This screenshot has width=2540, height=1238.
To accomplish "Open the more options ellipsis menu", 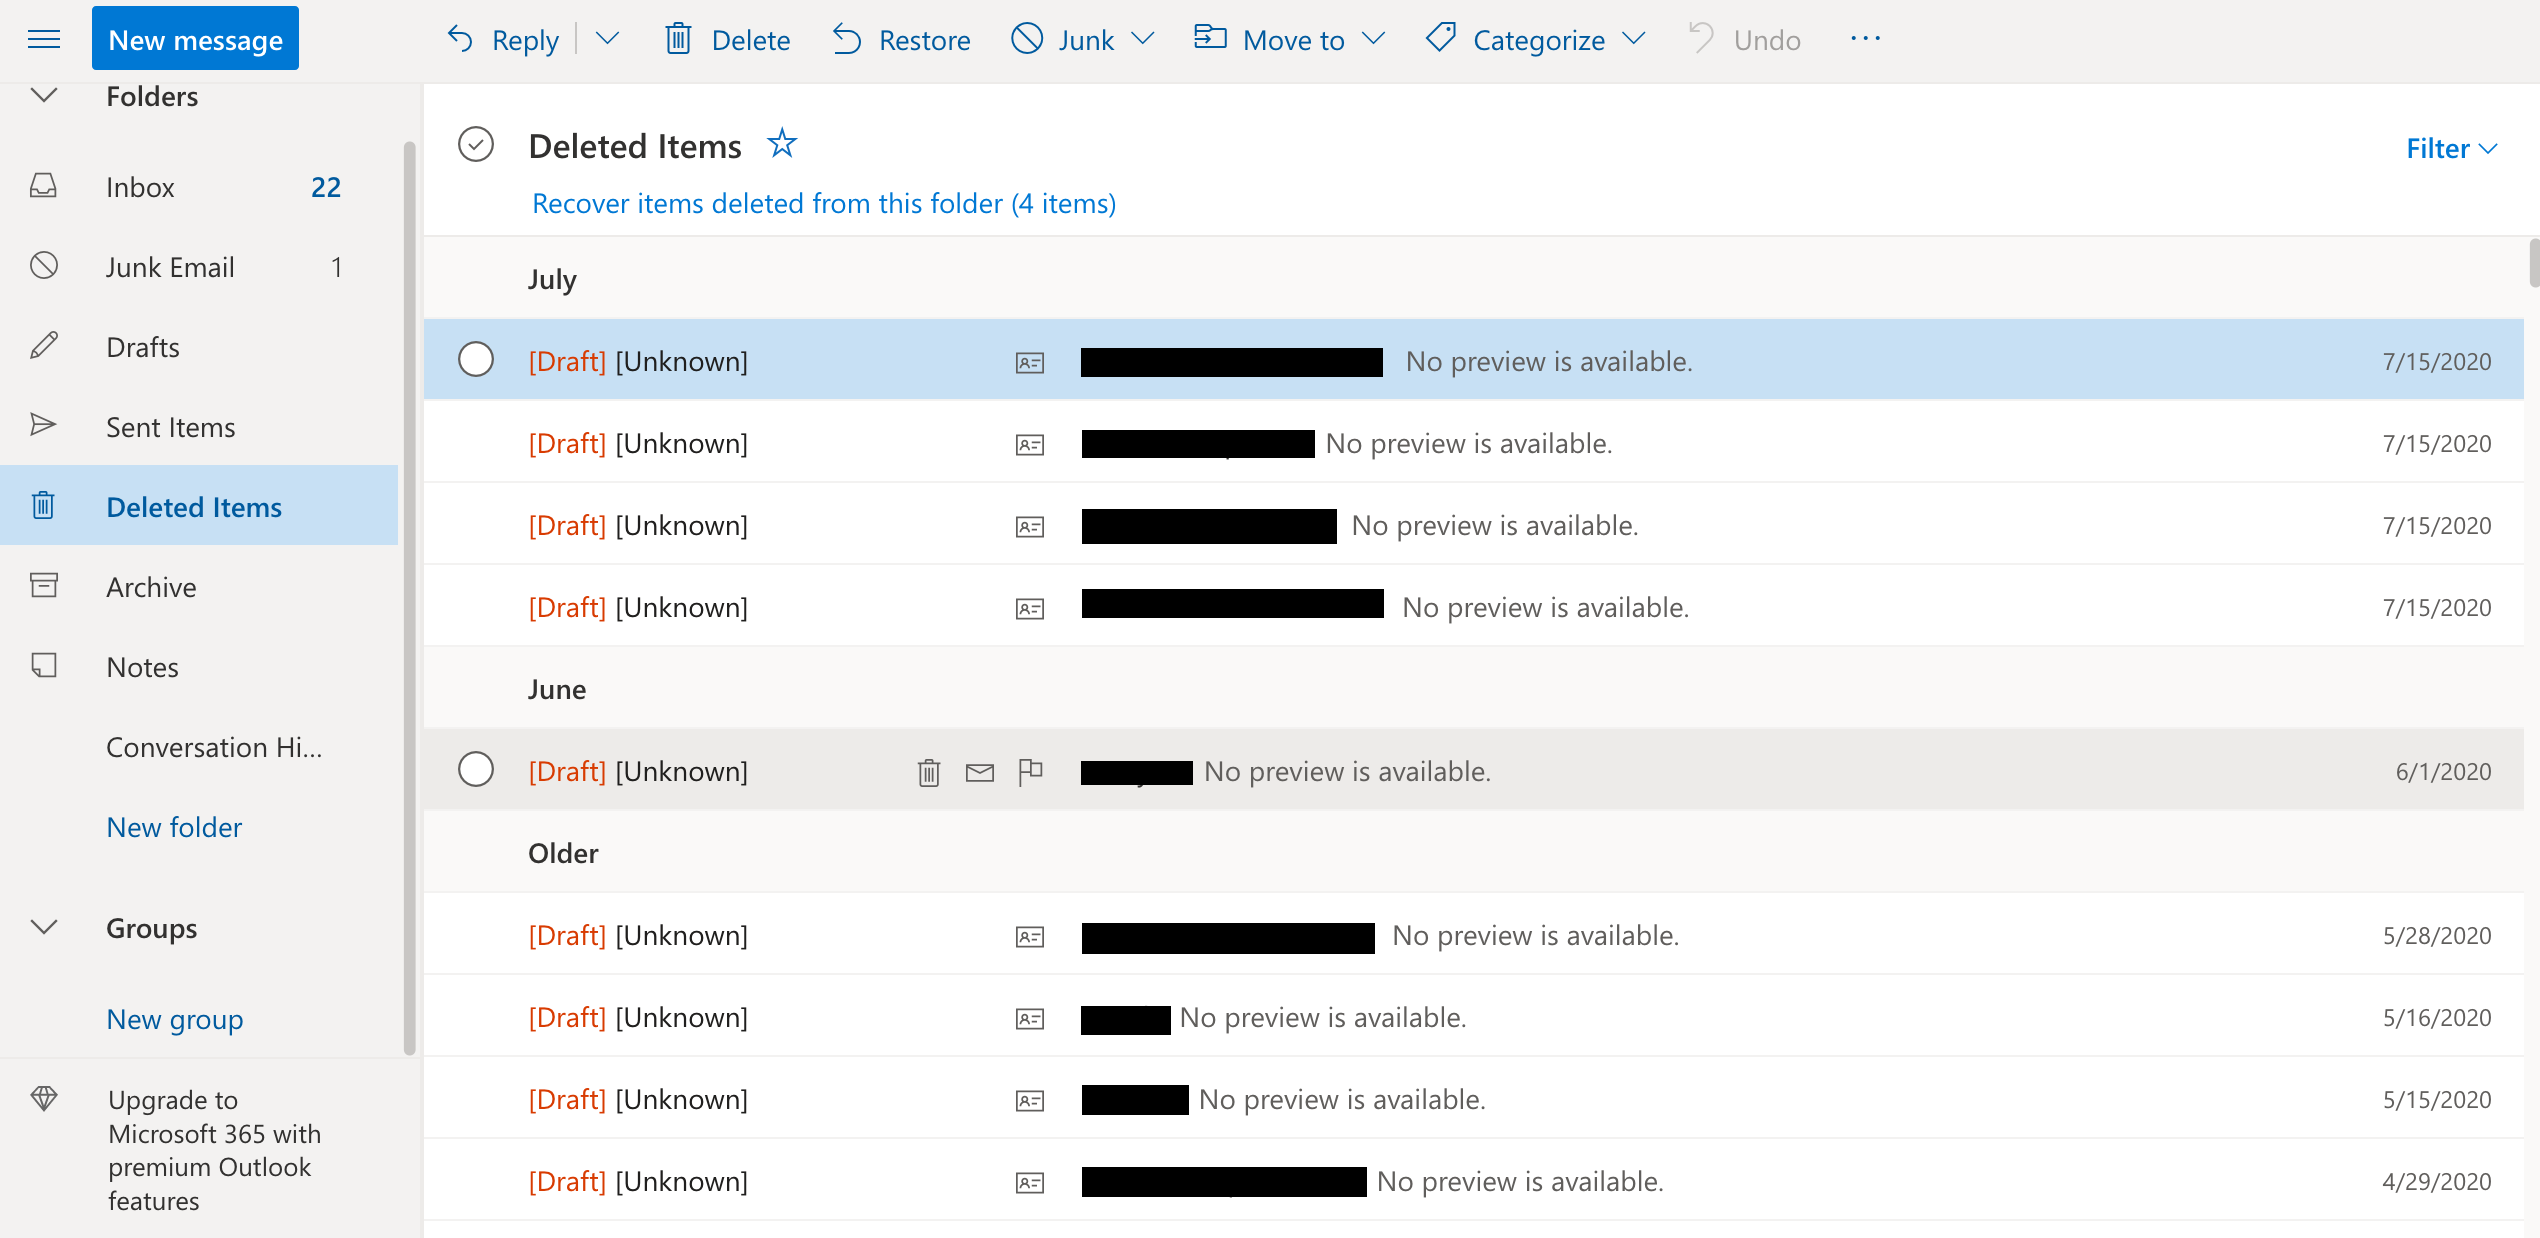I will click(x=1865, y=39).
